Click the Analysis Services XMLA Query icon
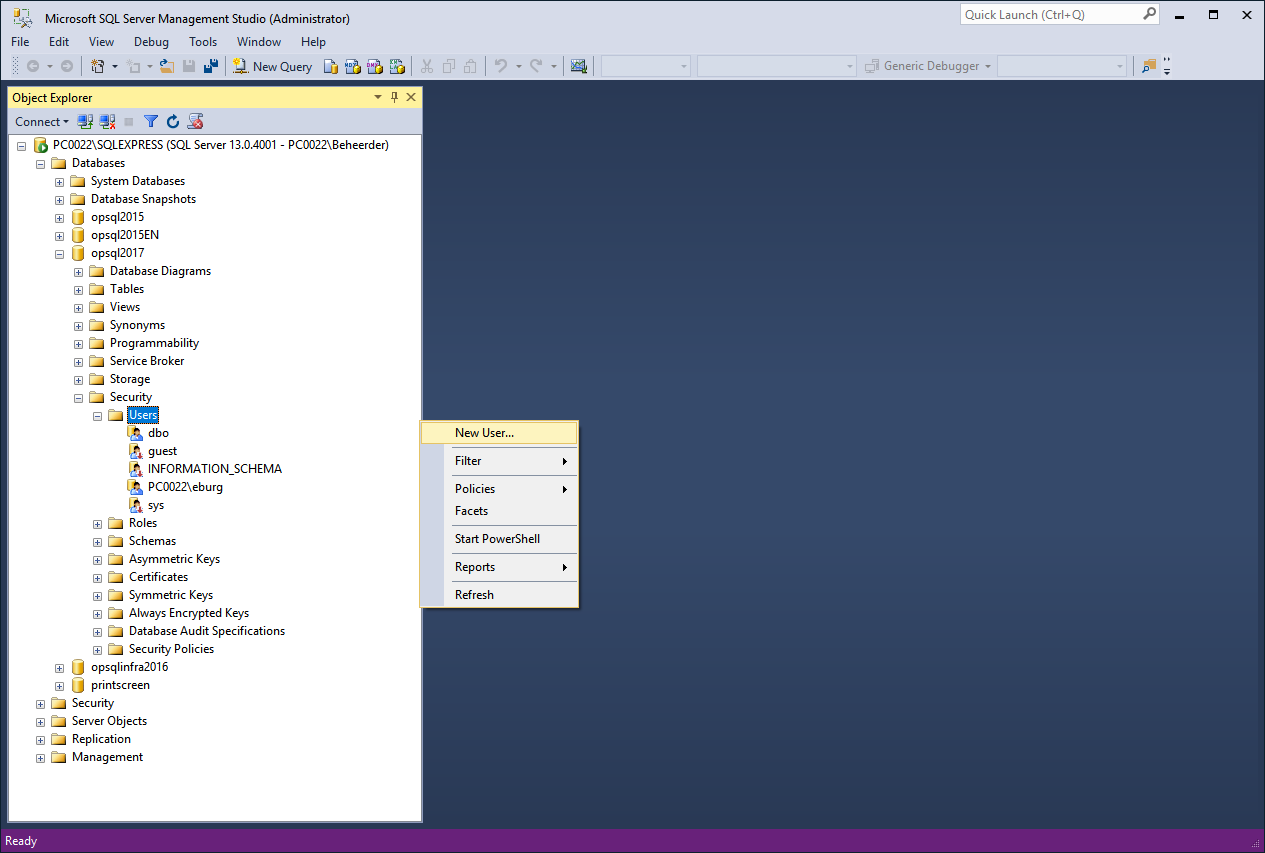Viewport: 1265px width, 853px height. point(396,66)
